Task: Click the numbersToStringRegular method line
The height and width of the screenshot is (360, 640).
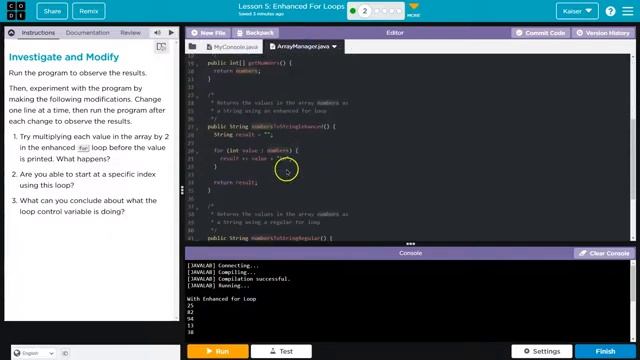Action: point(270,238)
